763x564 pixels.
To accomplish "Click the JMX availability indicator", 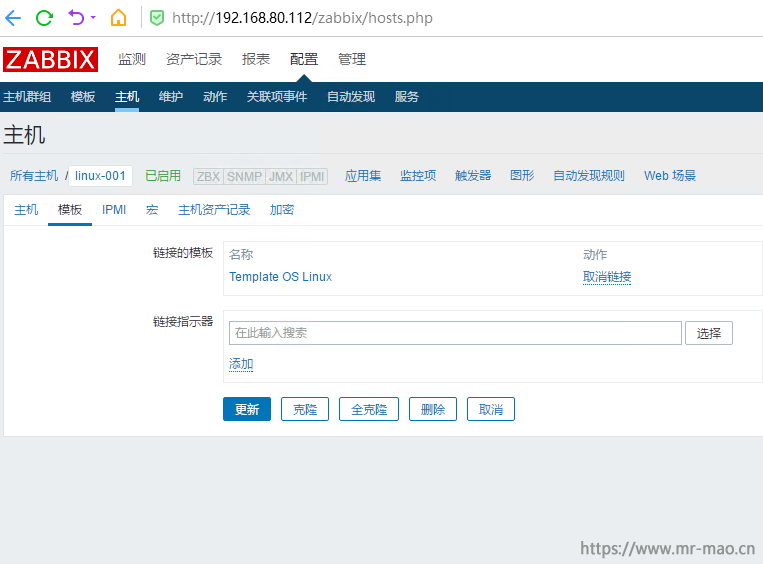I will pyautogui.click(x=281, y=176).
